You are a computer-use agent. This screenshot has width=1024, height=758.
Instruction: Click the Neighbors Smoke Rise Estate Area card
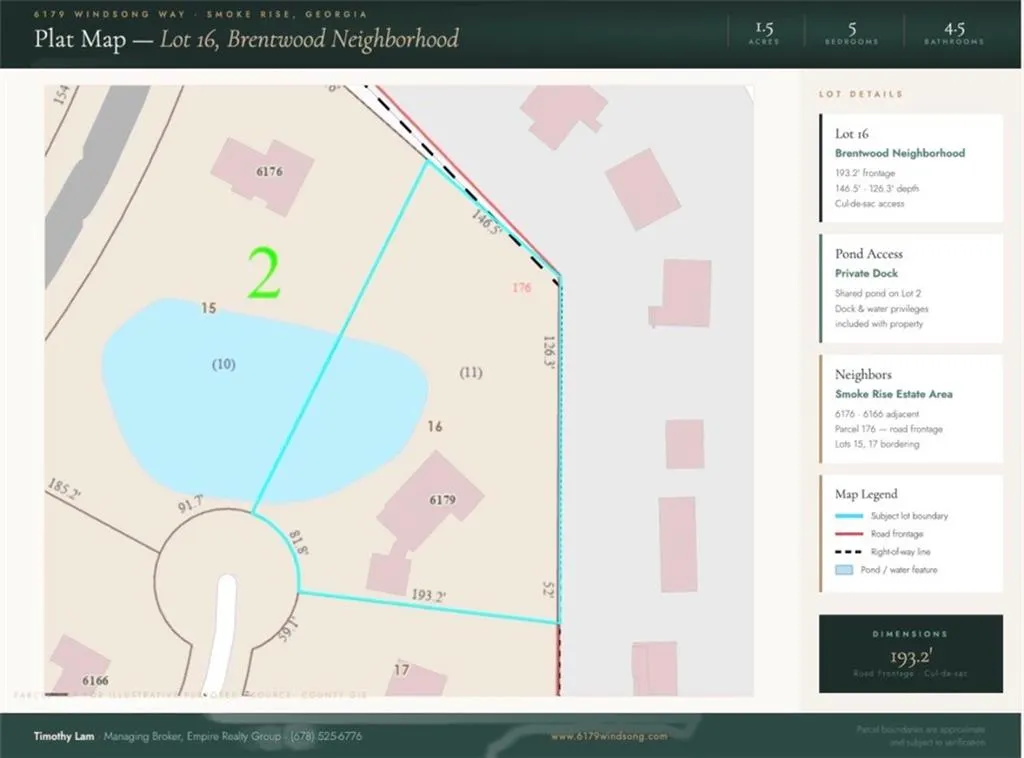(x=911, y=409)
